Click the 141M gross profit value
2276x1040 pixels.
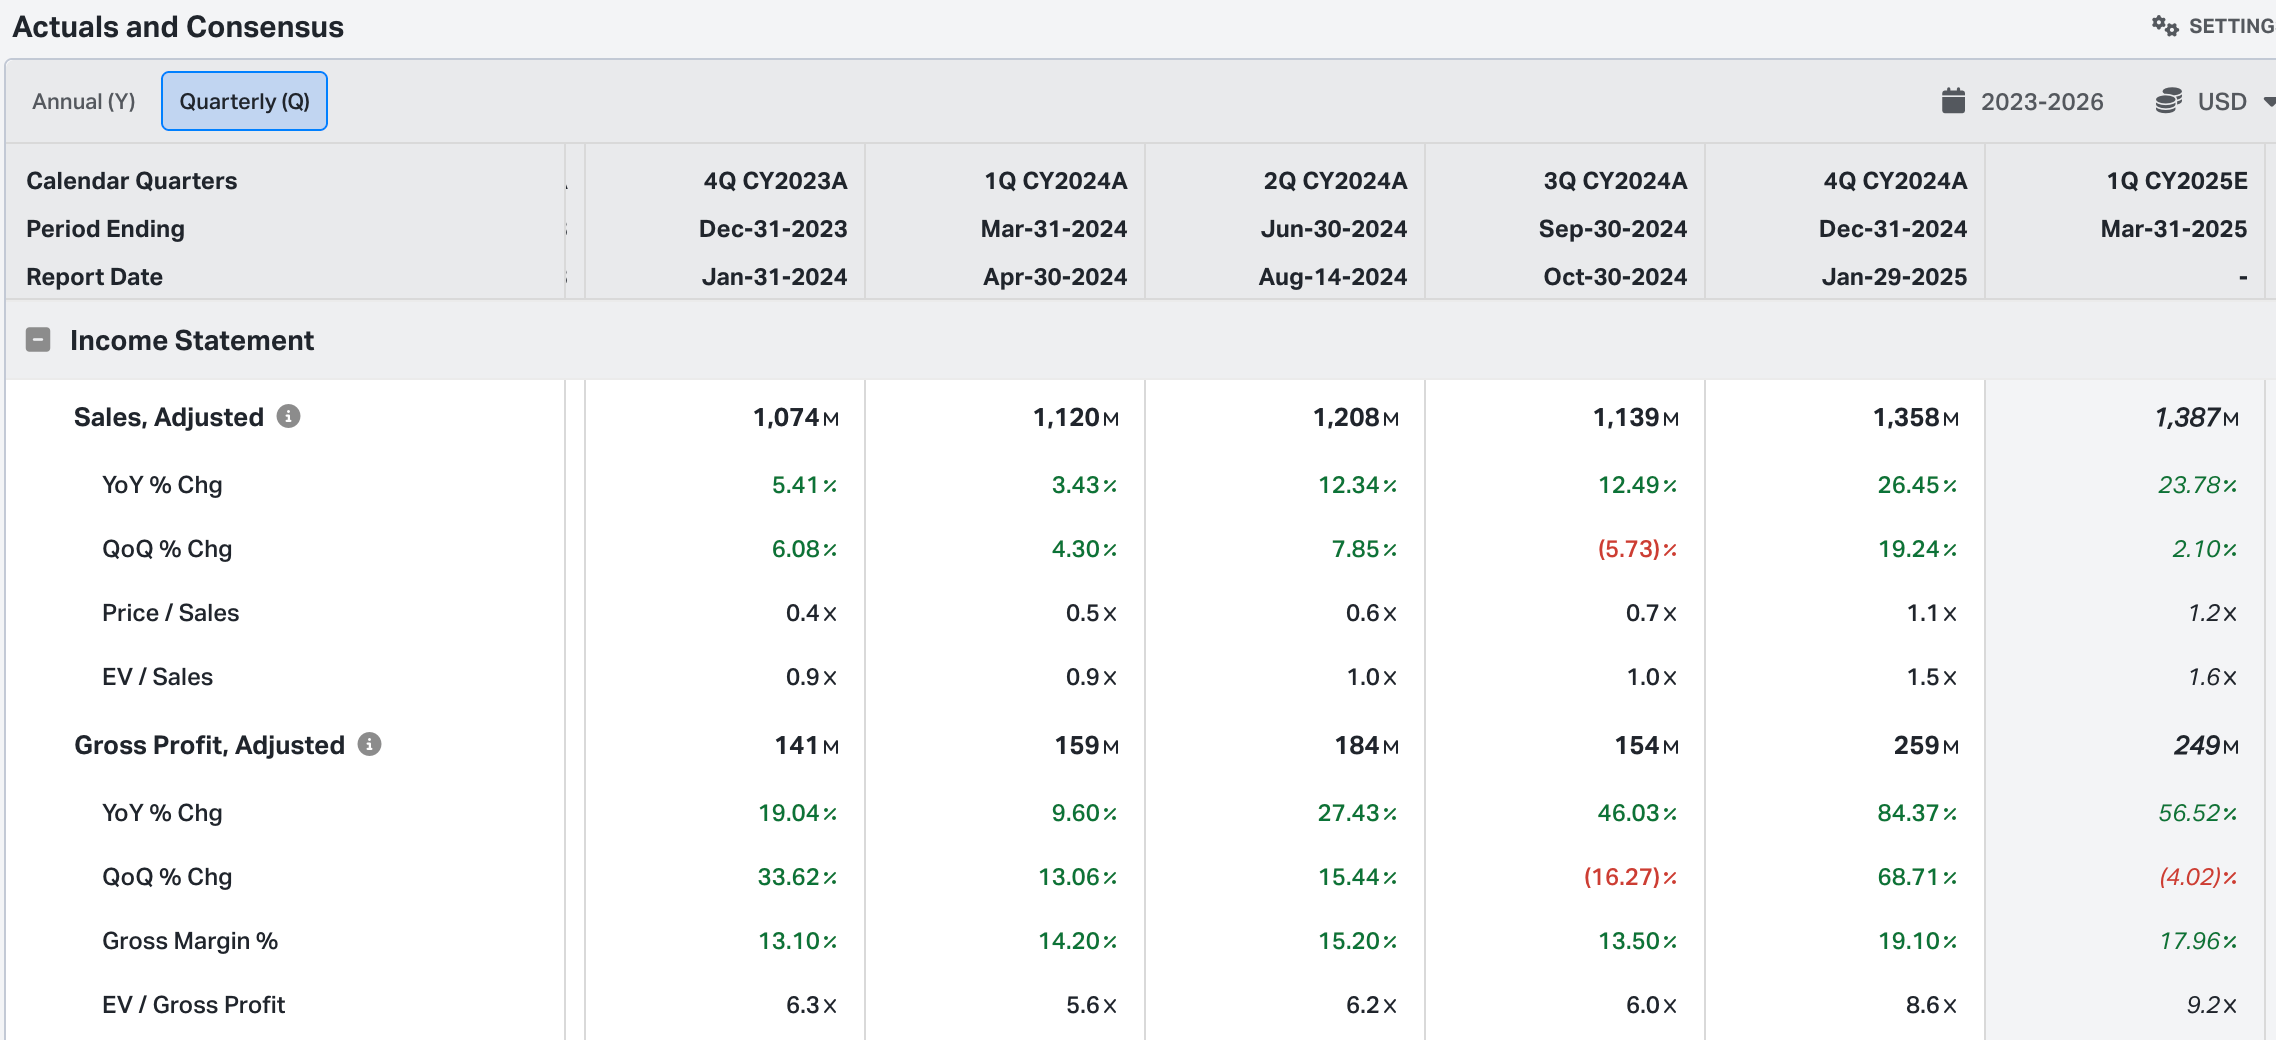coord(807,745)
